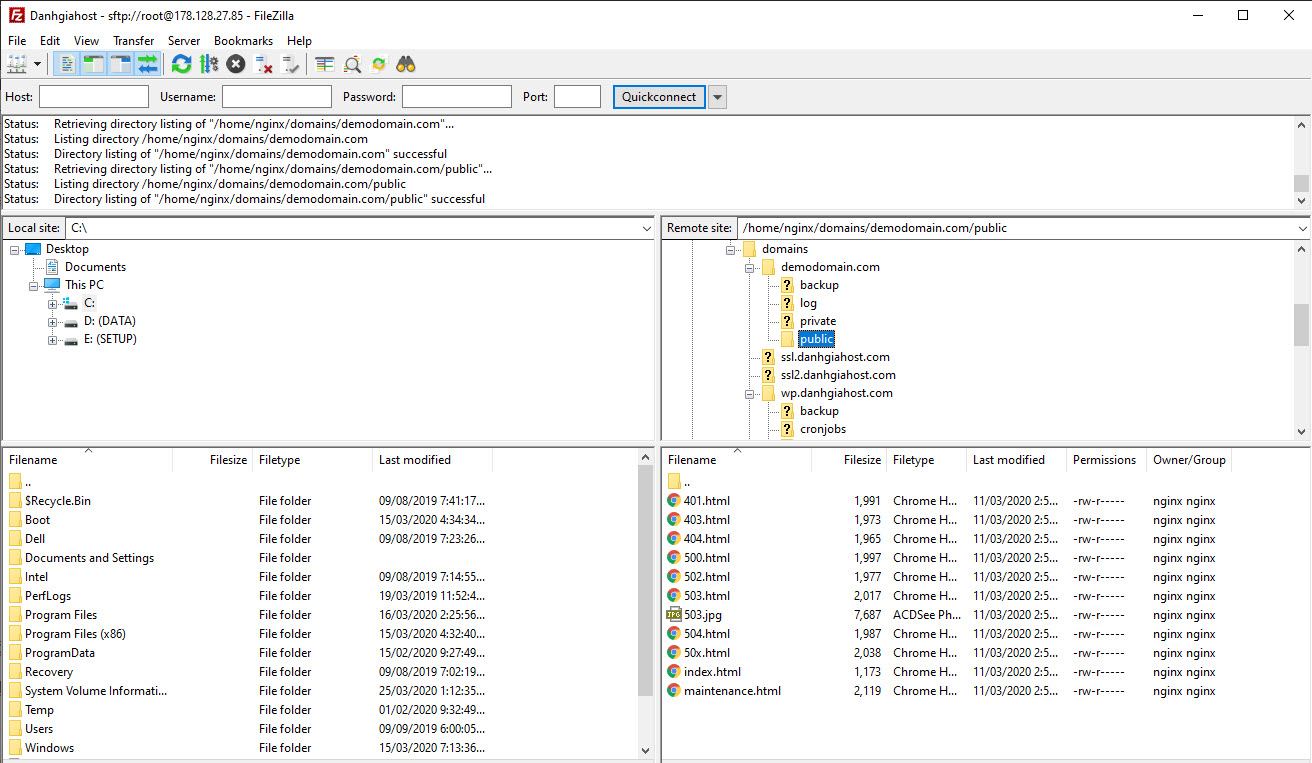The height and width of the screenshot is (763, 1312).
Task: Open the View menu
Action: click(x=86, y=41)
